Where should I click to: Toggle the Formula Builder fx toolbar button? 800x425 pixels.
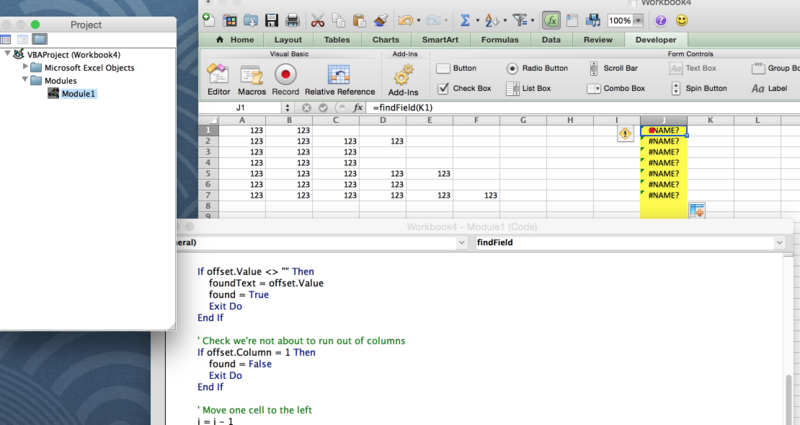(551, 20)
